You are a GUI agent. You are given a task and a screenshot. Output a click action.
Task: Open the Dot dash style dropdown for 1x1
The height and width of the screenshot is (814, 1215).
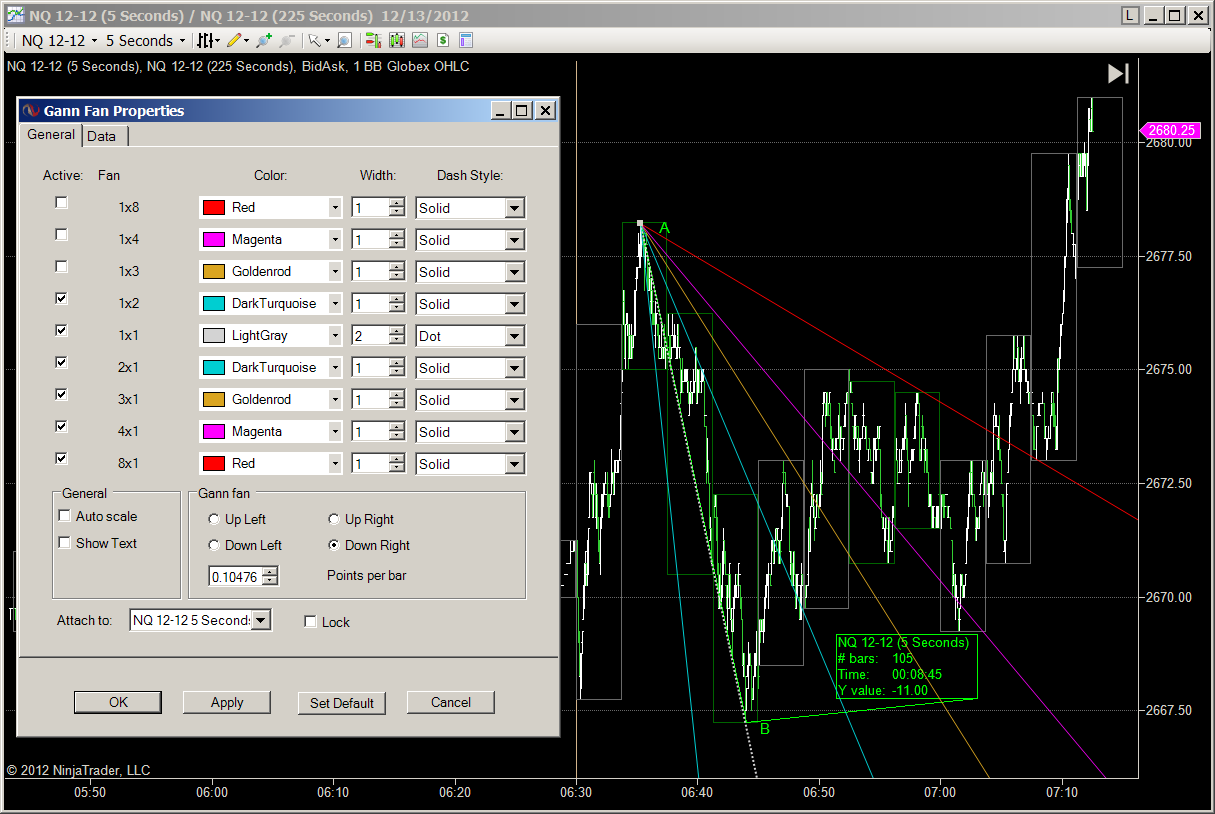pyautogui.click(x=514, y=336)
